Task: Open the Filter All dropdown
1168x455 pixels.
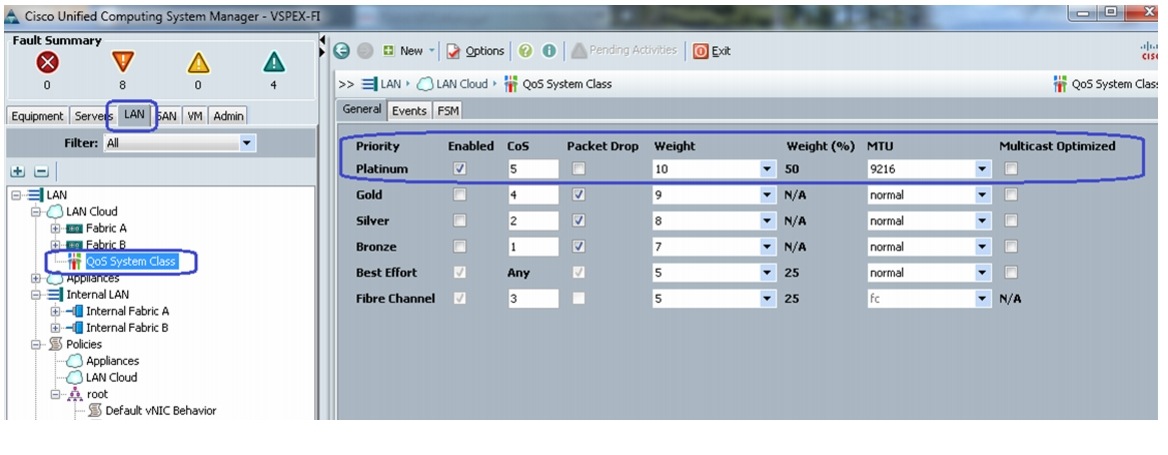Action: click(179, 143)
